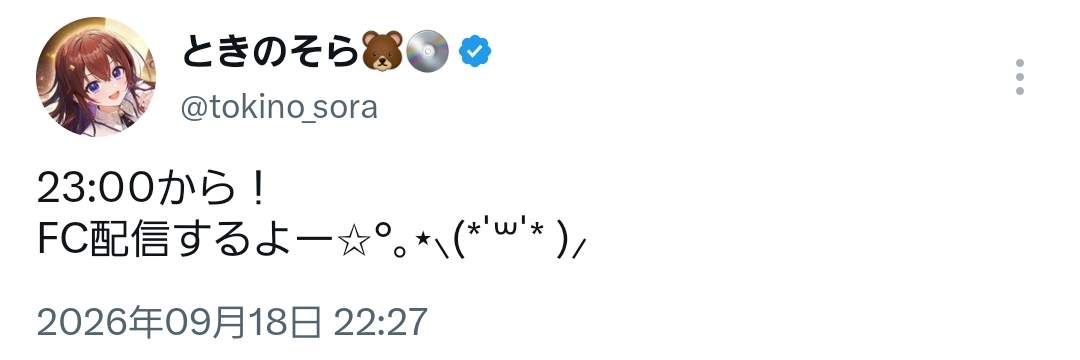Open the anime girl profile avatar
This screenshot has height=360, width=1080.
pos(96,76)
